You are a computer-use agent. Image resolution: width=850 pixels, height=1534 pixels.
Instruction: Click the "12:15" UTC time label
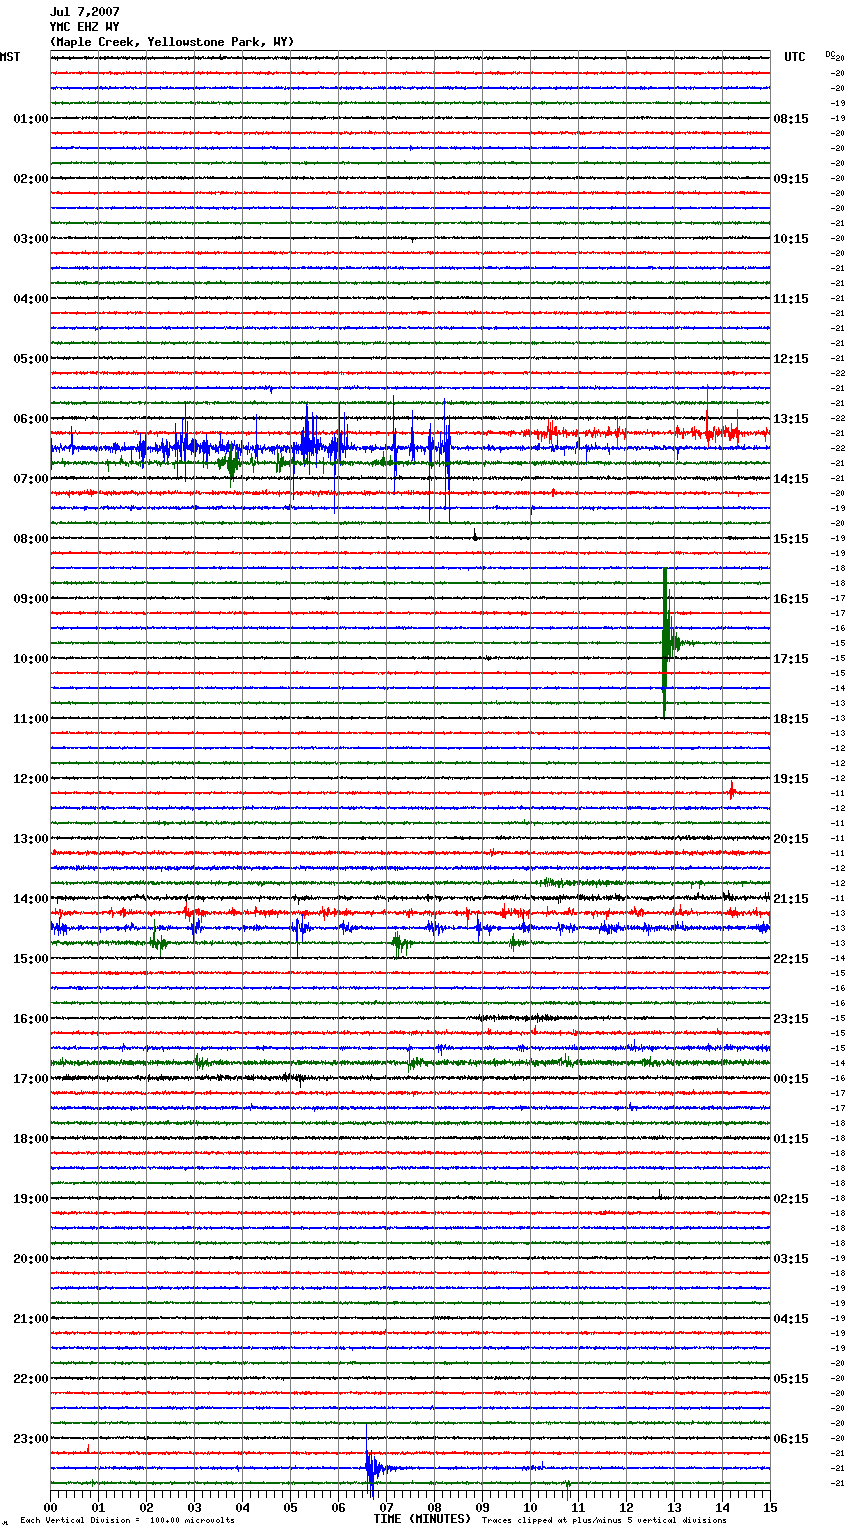tap(791, 359)
